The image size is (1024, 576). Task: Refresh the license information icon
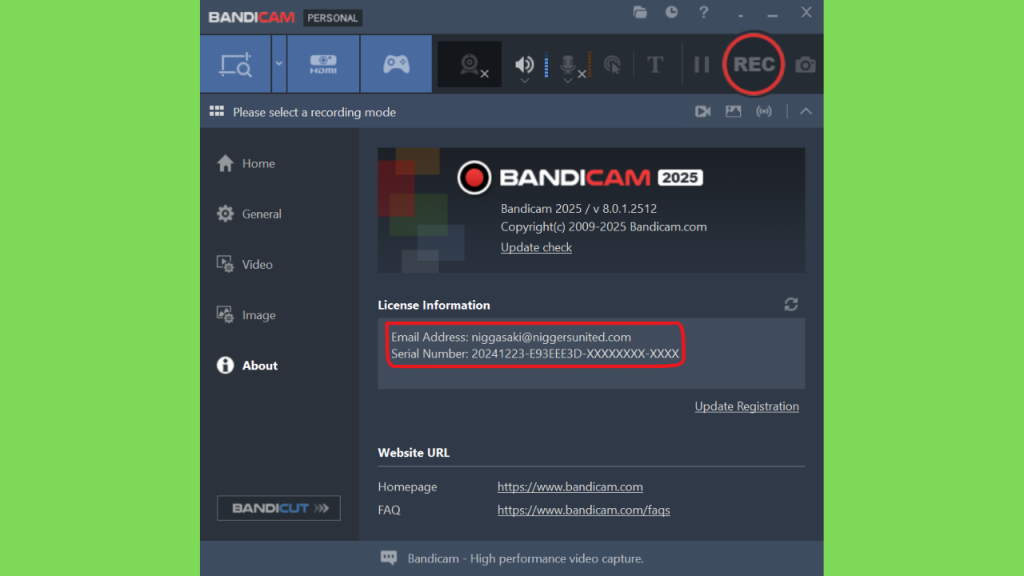point(791,304)
